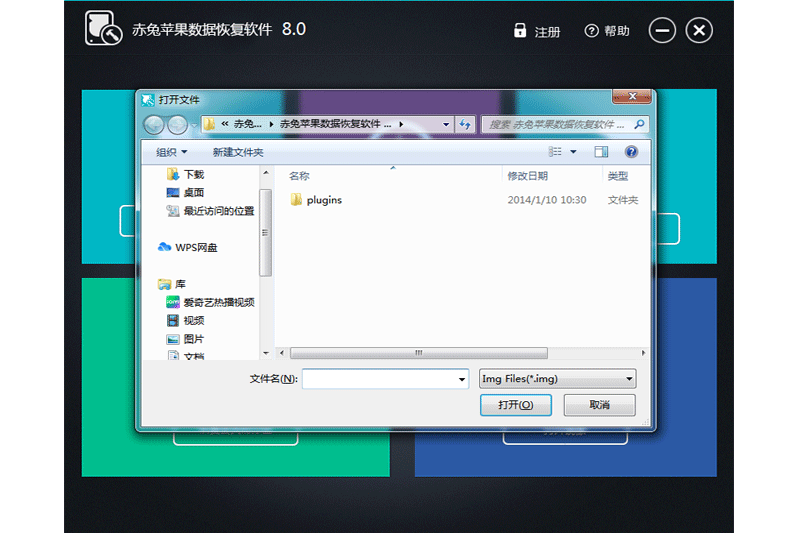Go forward with the dialog forward arrow
Image resolution: width=800 pixels, height=533 pixels.
[178, 124]
